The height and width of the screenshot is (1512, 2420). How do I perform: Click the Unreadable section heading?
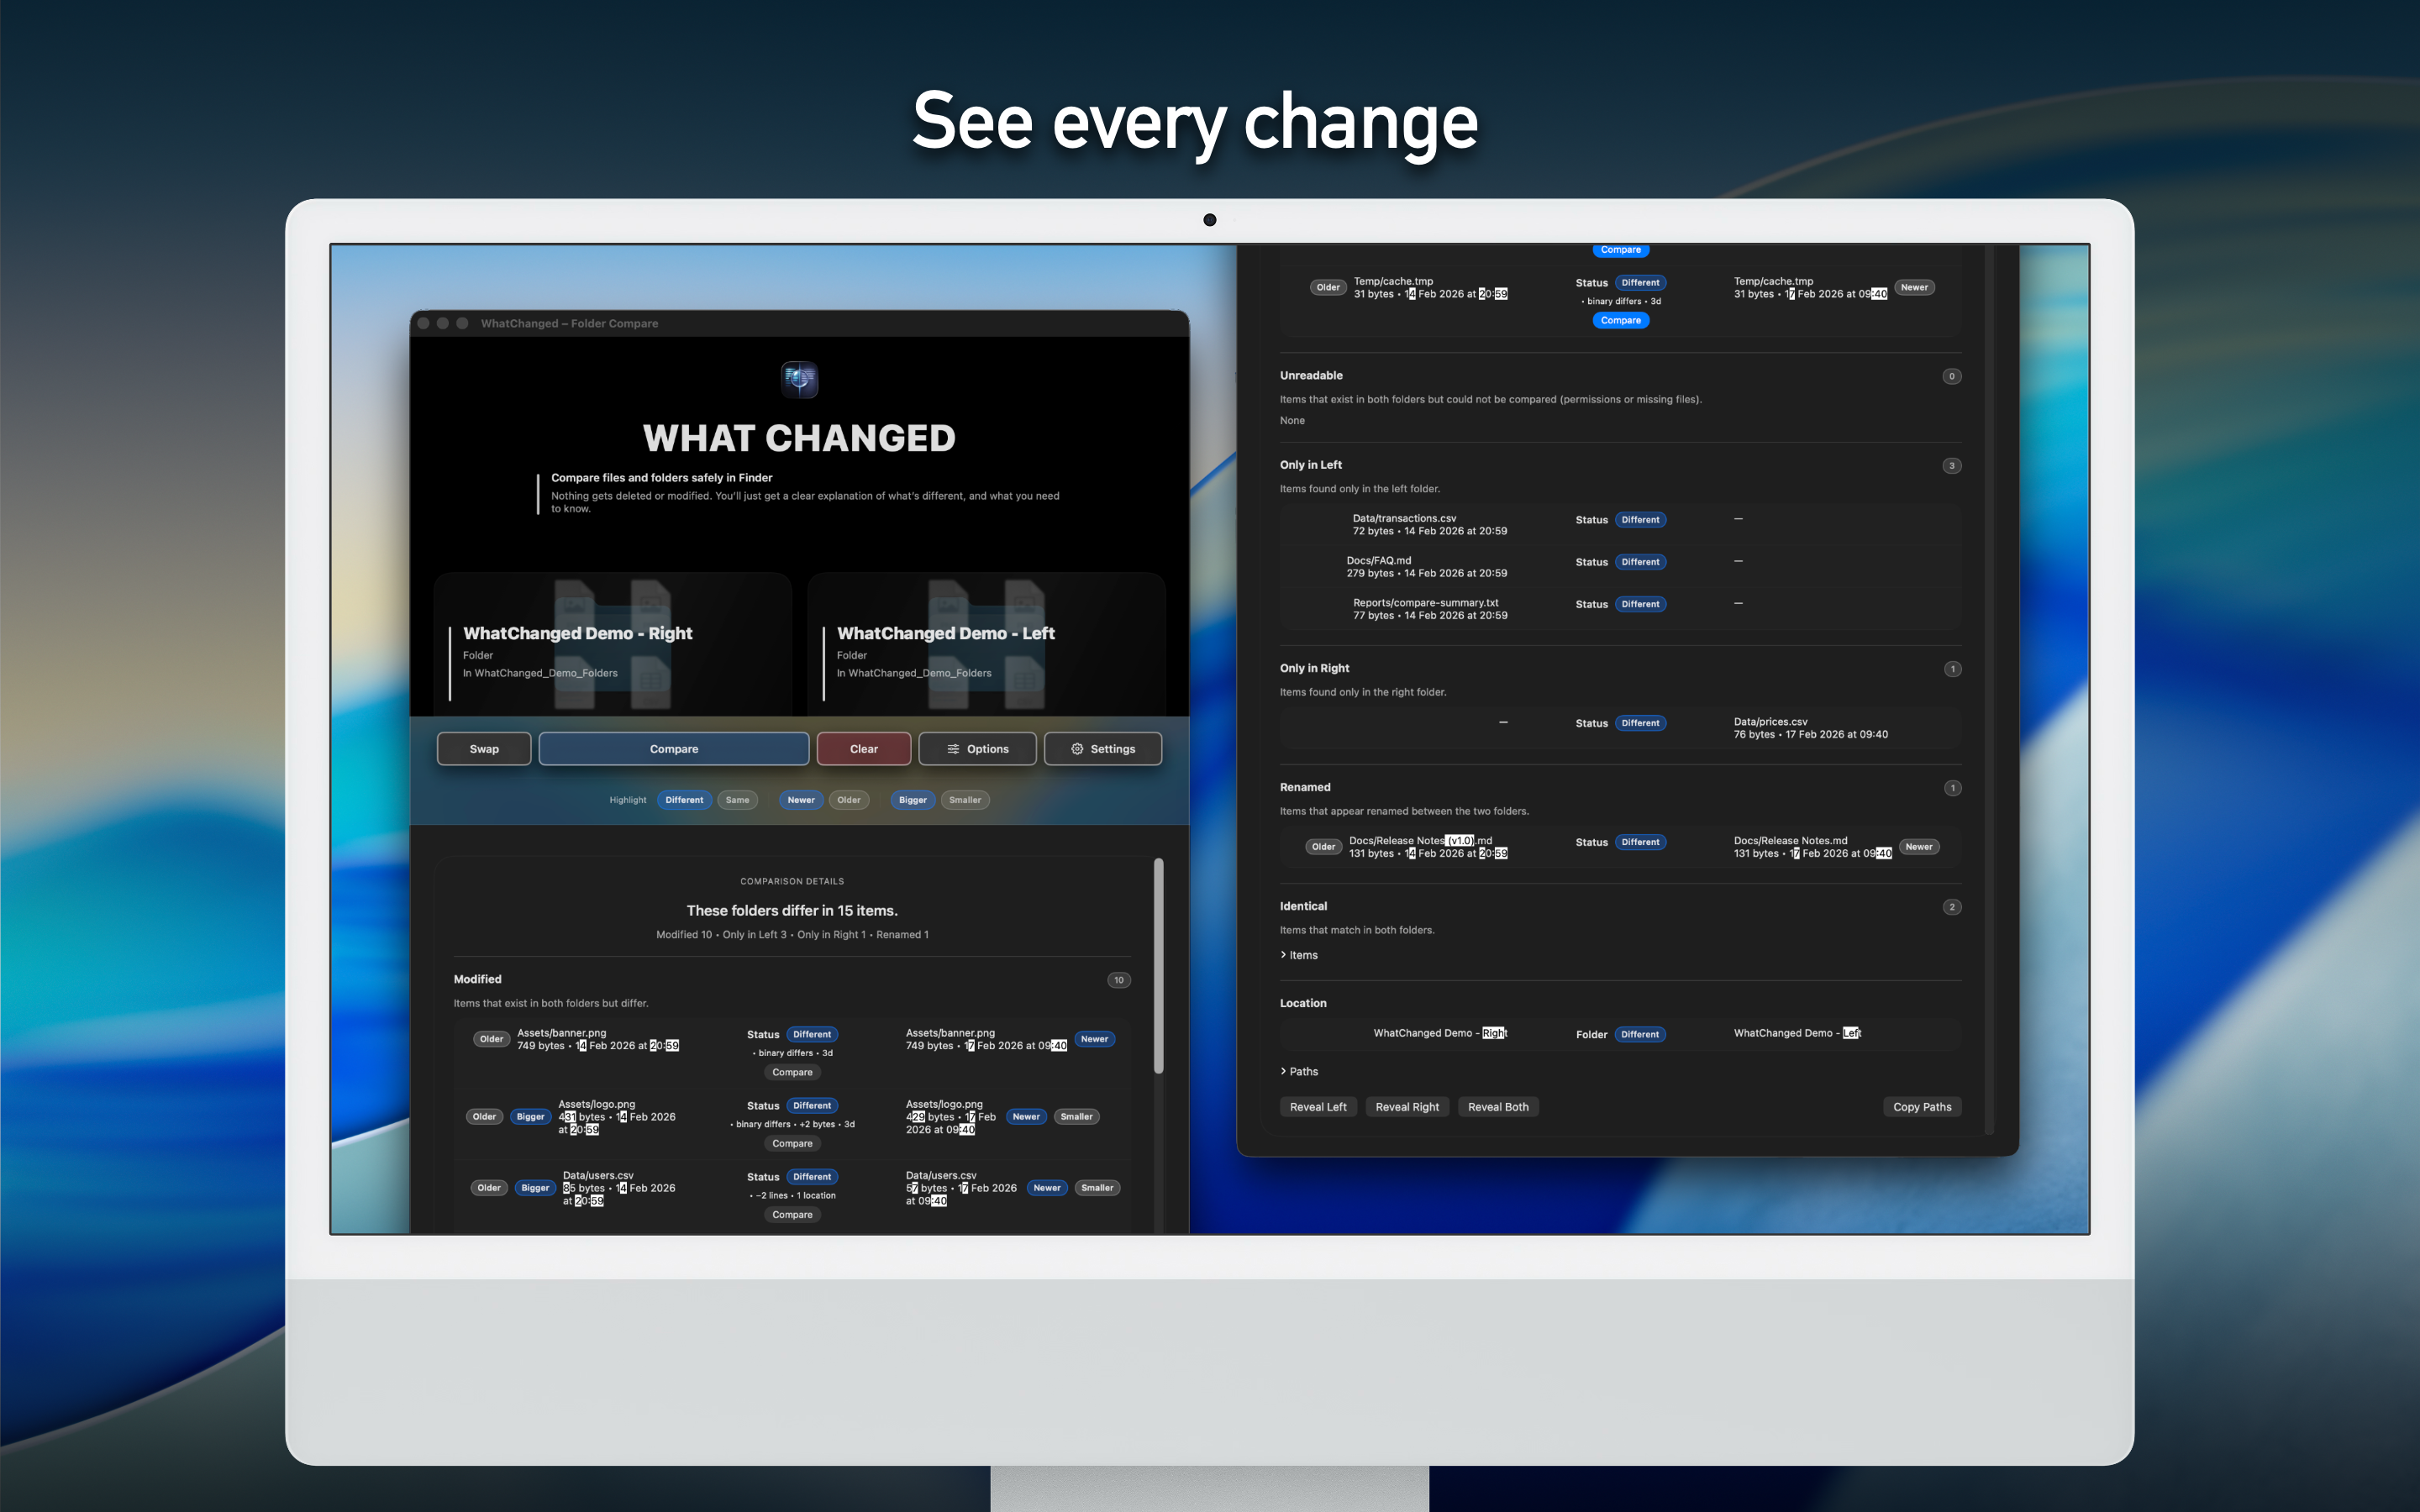(1311, 376)
